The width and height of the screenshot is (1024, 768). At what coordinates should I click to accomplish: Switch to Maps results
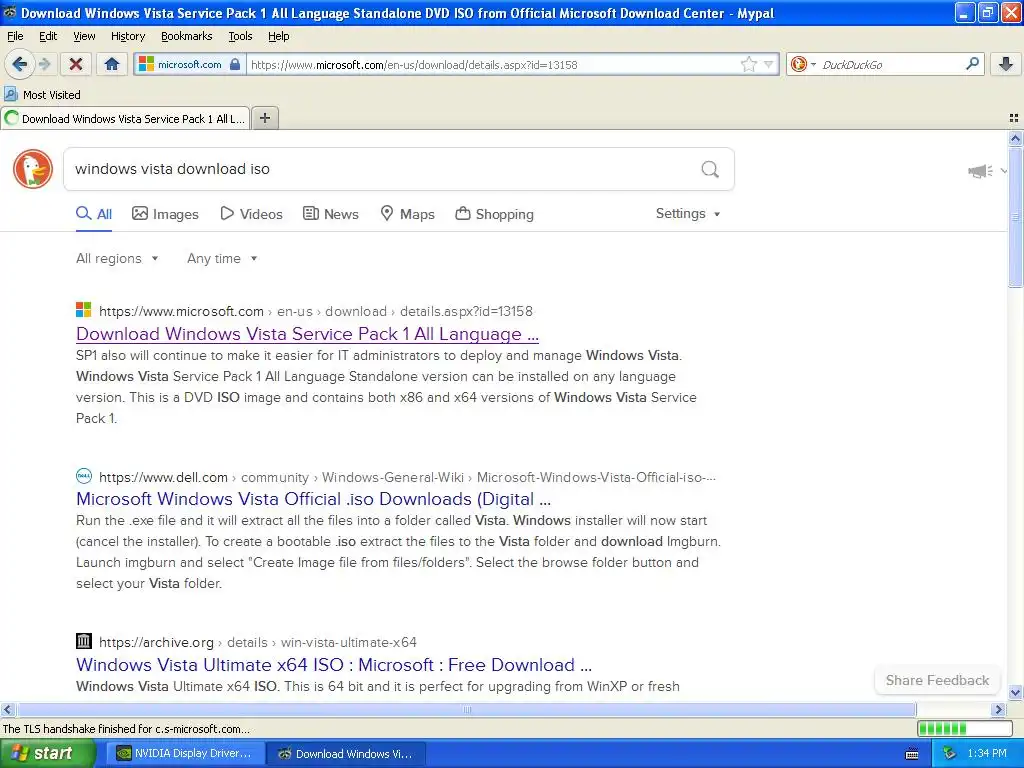pyautogui.click(x=408, y=214)
